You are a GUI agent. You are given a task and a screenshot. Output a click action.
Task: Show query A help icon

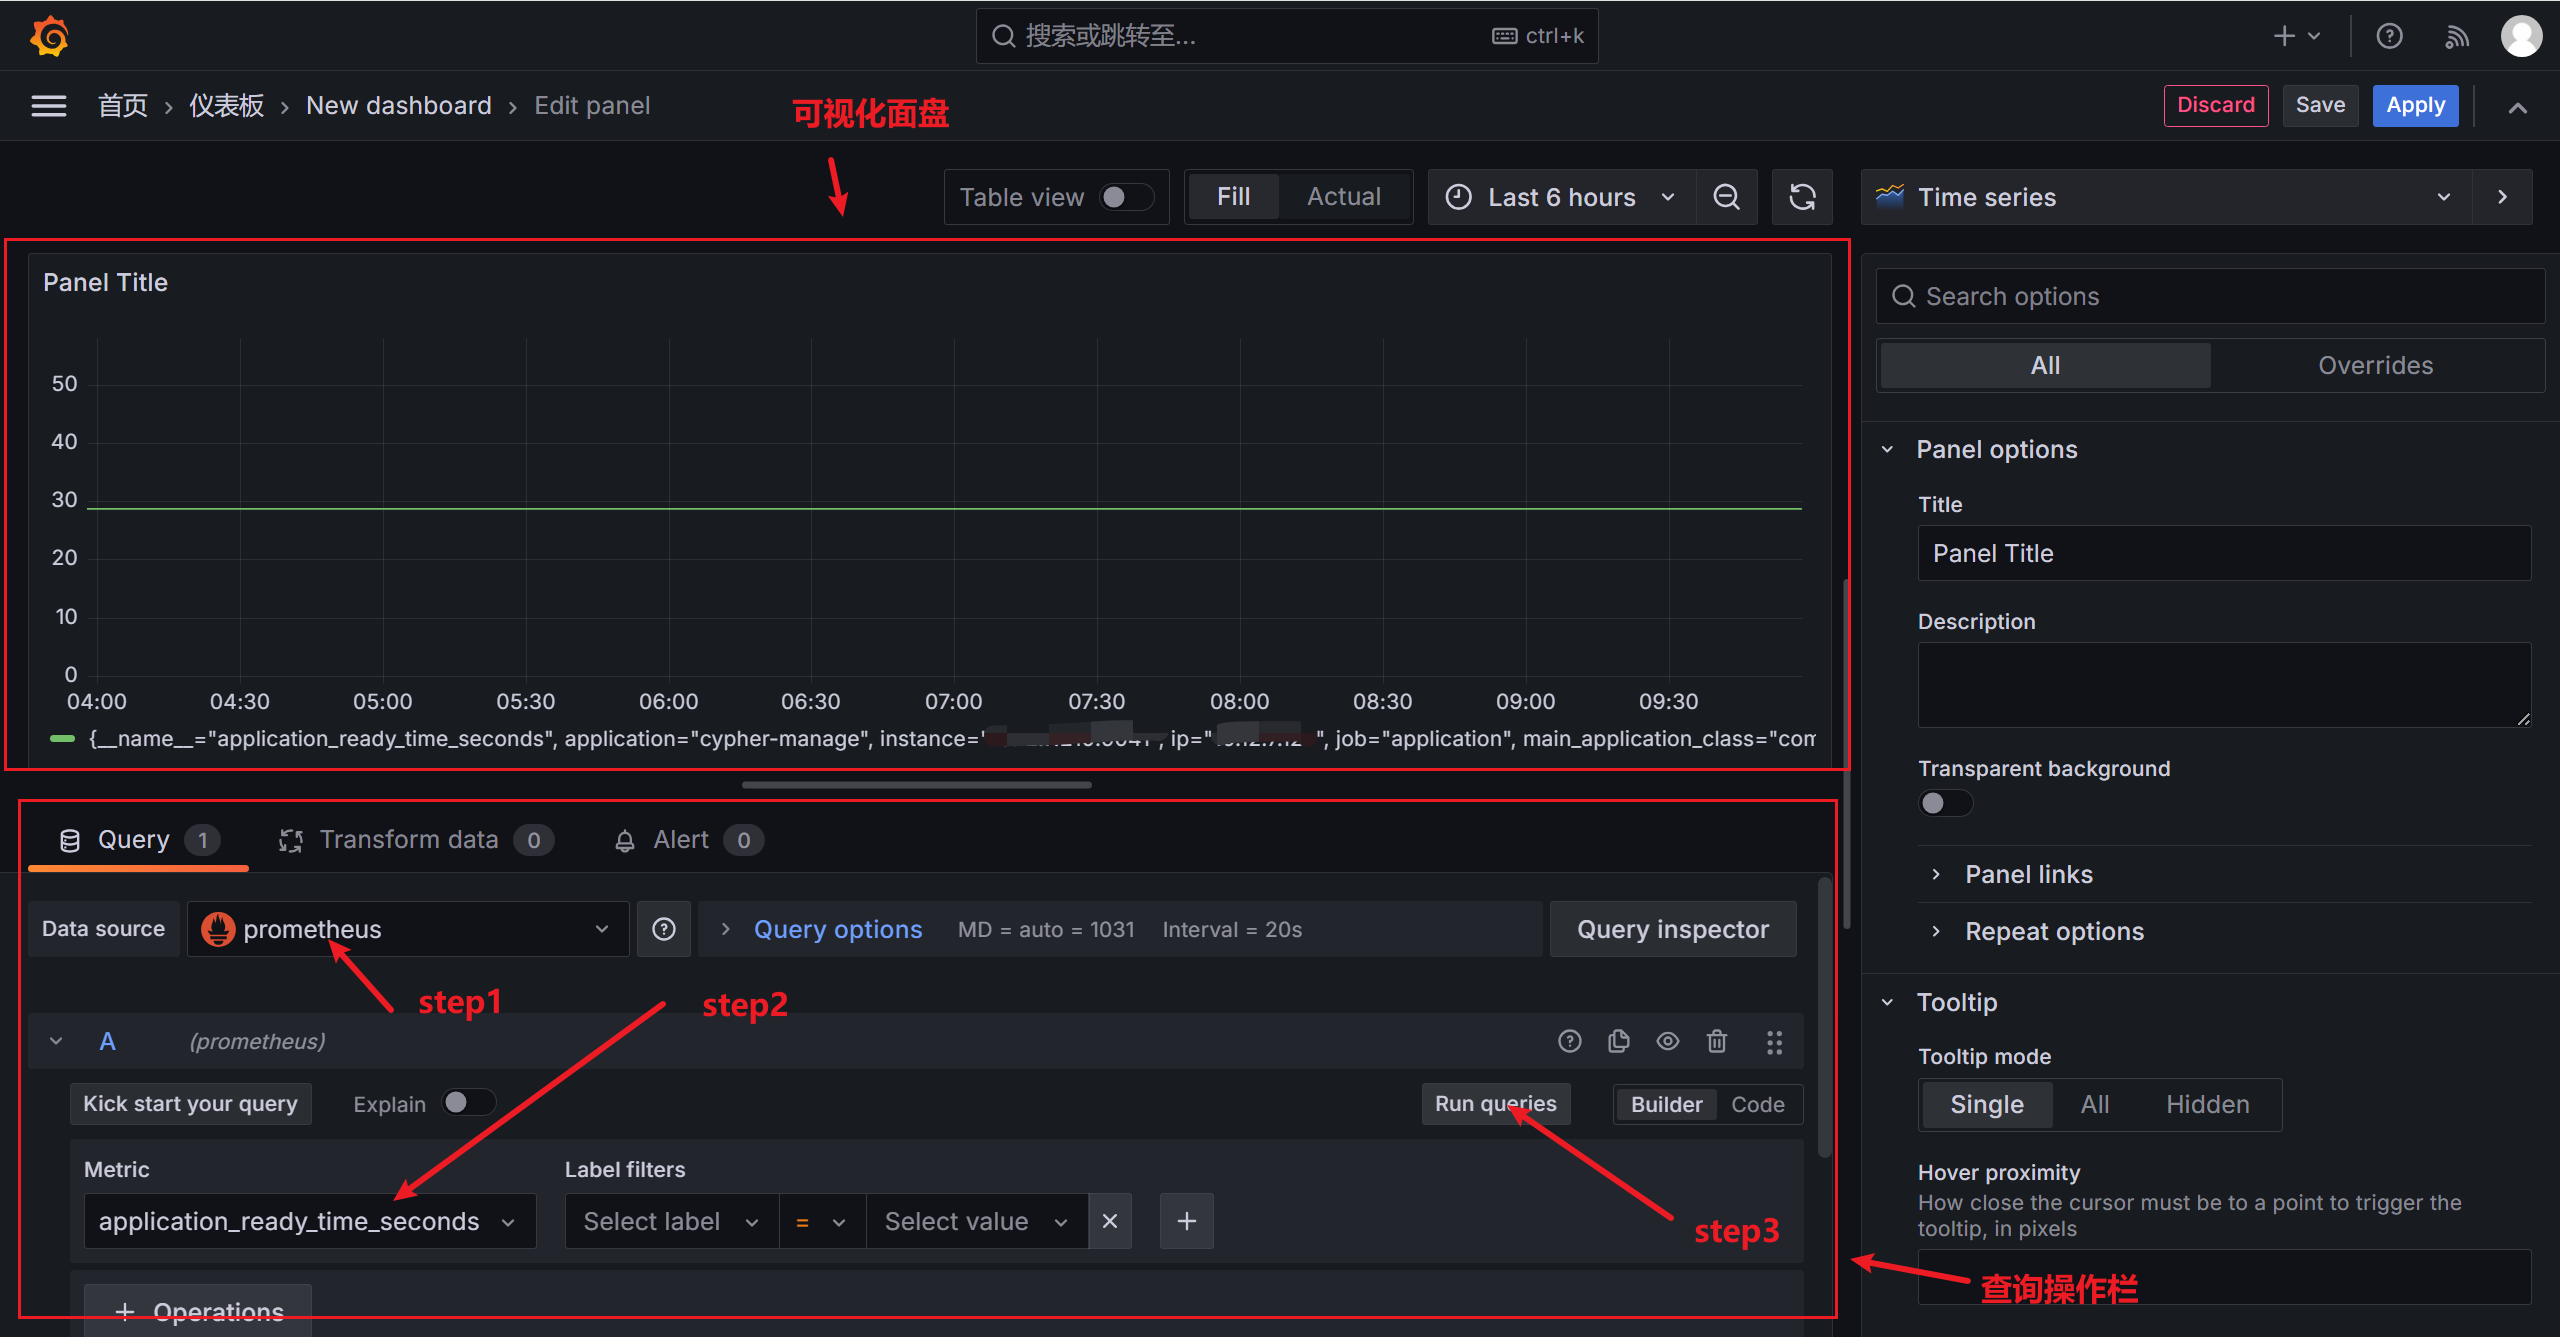[x=1569, y=1042]
